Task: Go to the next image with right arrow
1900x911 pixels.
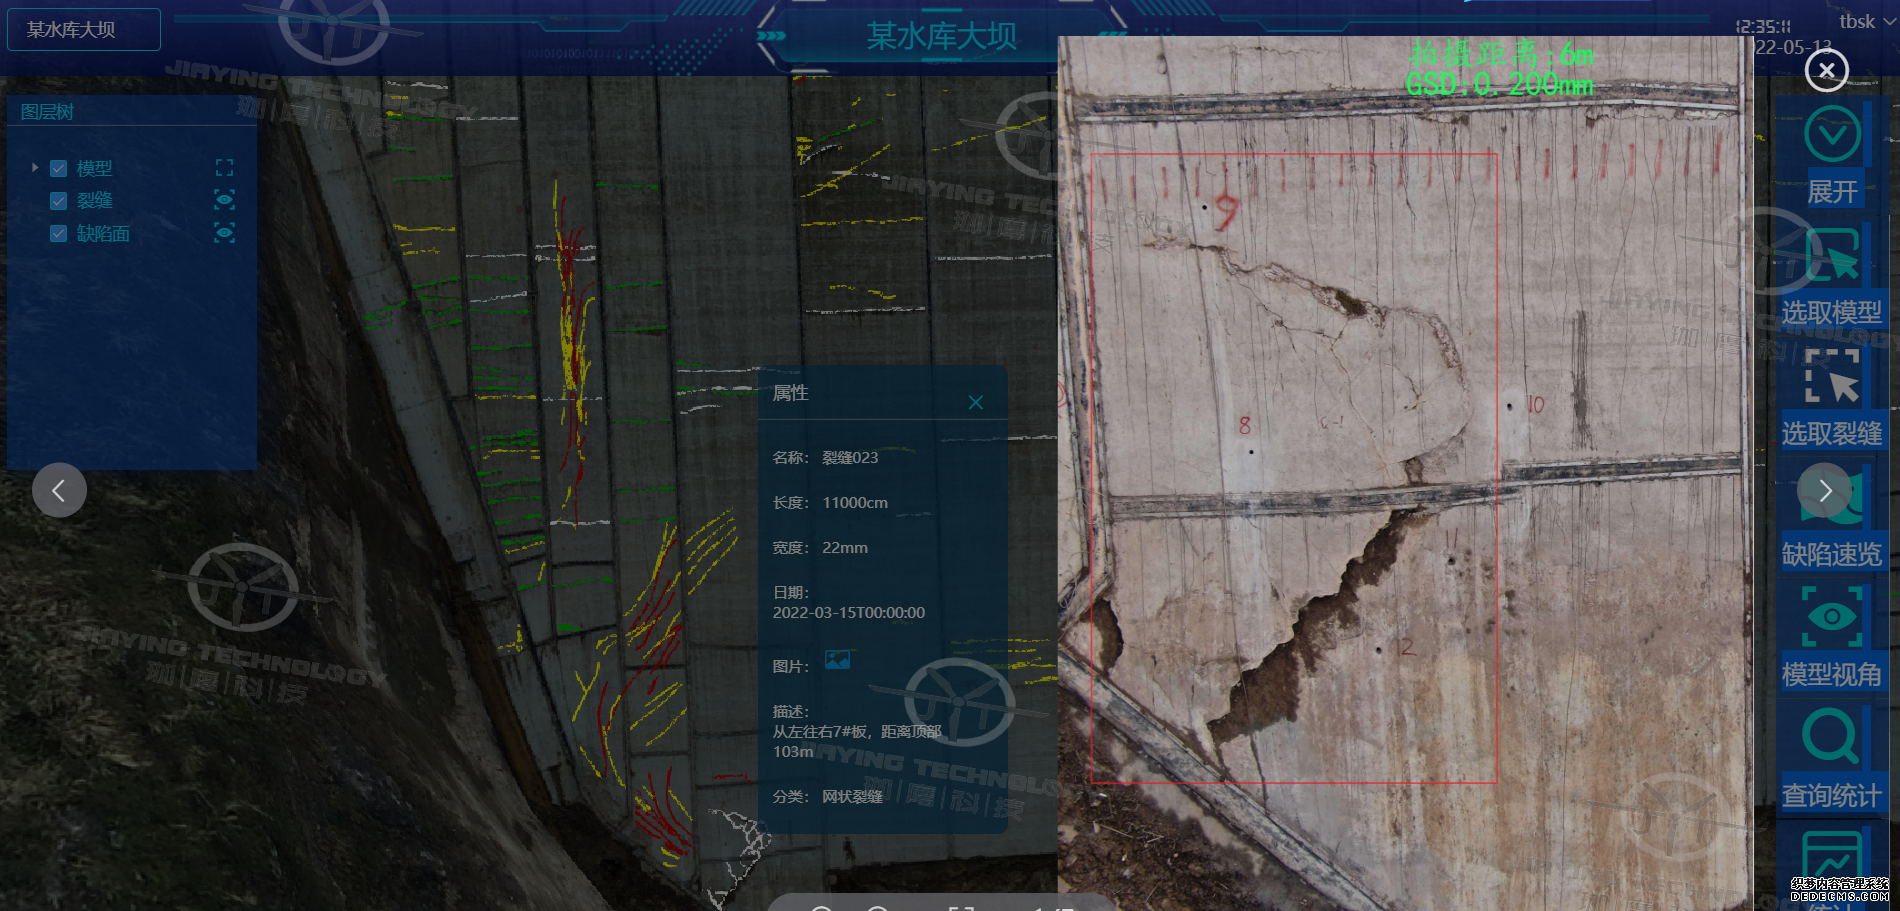Action: click(x=1825, y=490)
